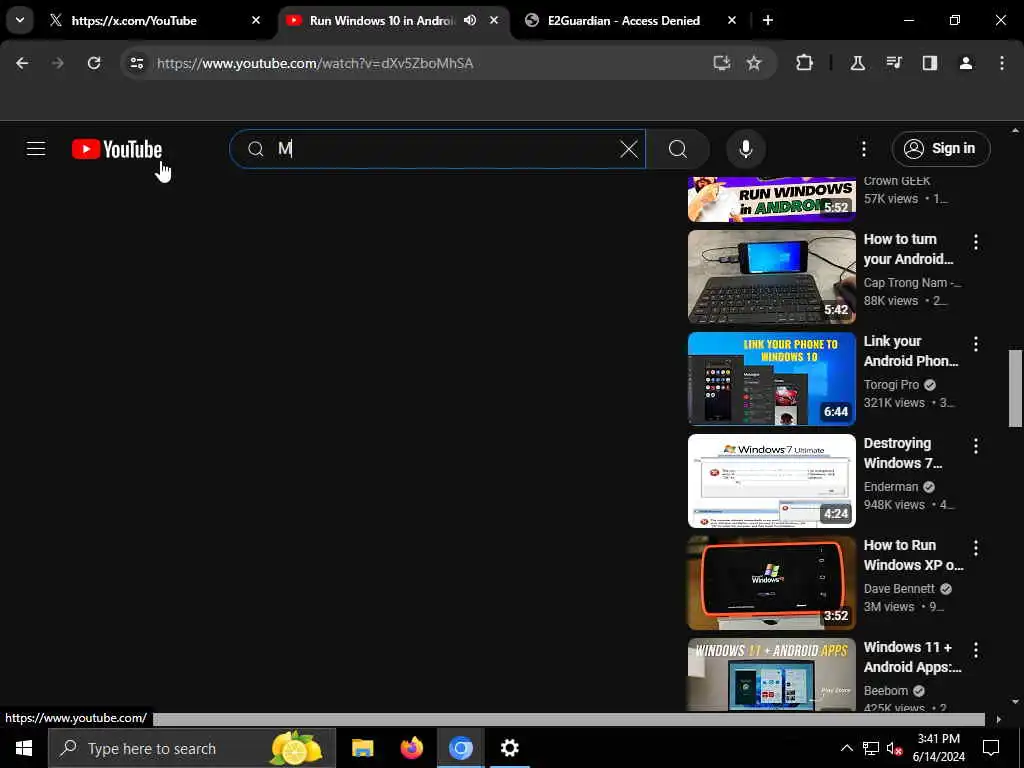The width and height of the screenshot is (1024, 768).
Task: Open File Explorer from taskbar
Action: click(x=362, y=748)
